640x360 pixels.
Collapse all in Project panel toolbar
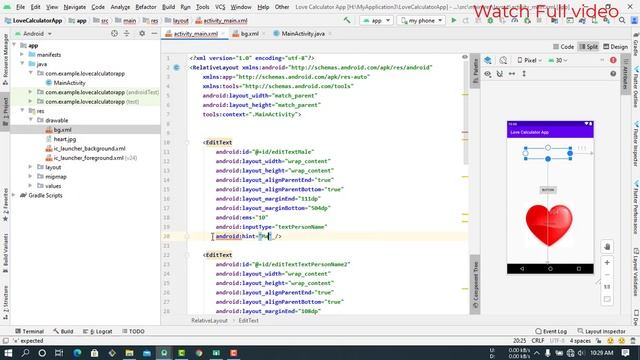(127, 33)
